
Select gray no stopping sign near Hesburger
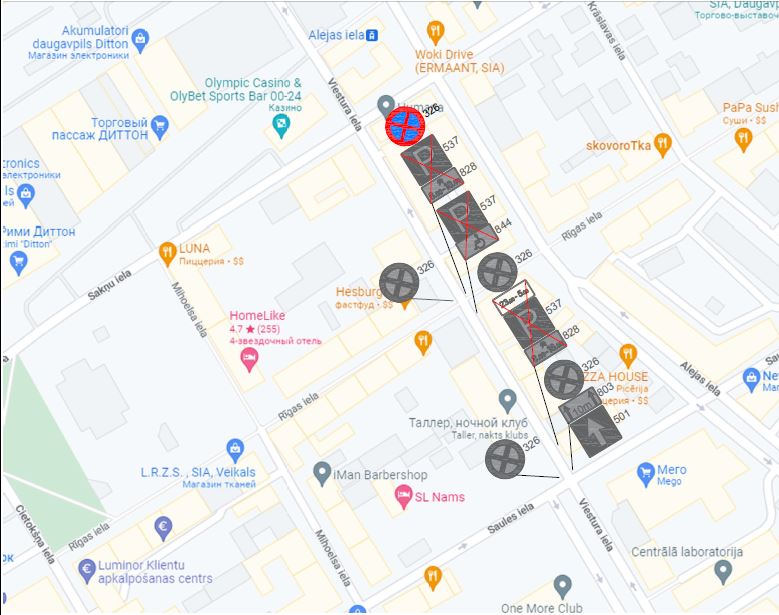pos(399,283)
